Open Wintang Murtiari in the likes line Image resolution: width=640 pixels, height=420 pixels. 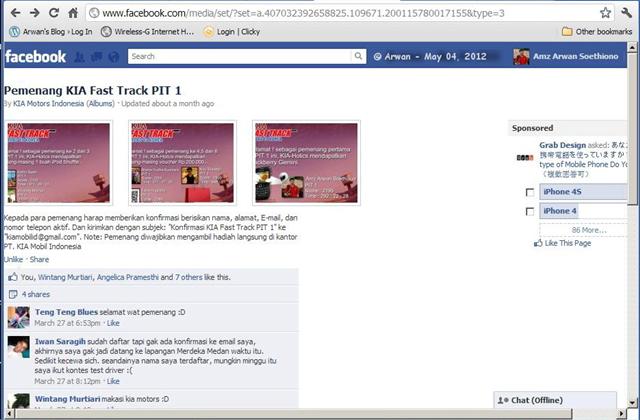point(65,277)
